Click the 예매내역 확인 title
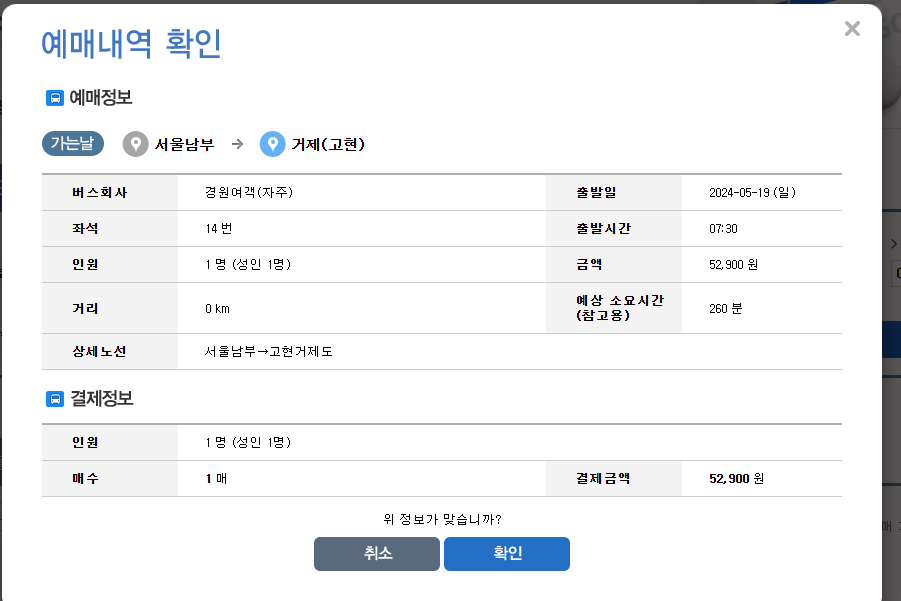 point(131,44)
